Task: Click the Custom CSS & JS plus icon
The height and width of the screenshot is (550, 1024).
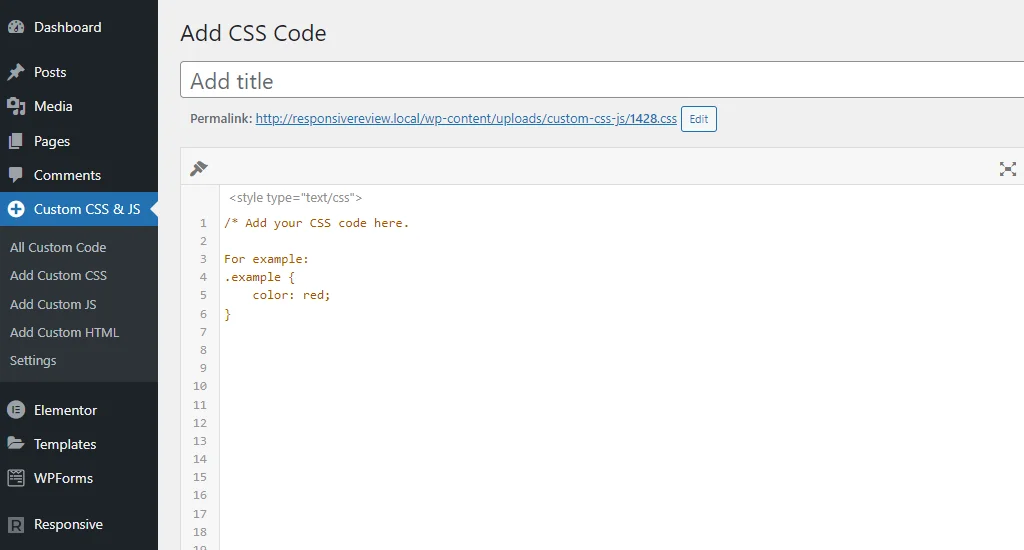Action: point(16,209)
